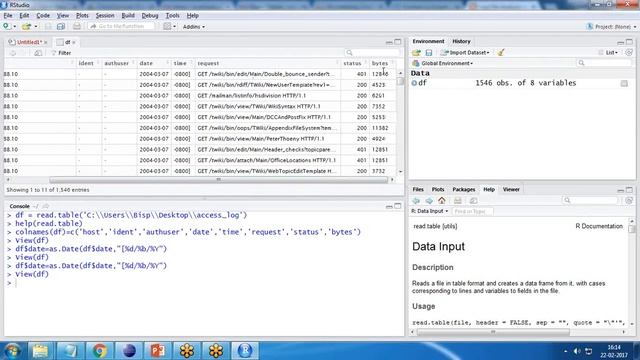Screen dimensions: 640x360
Task: Print the help topic
Action: coord(458,200)
